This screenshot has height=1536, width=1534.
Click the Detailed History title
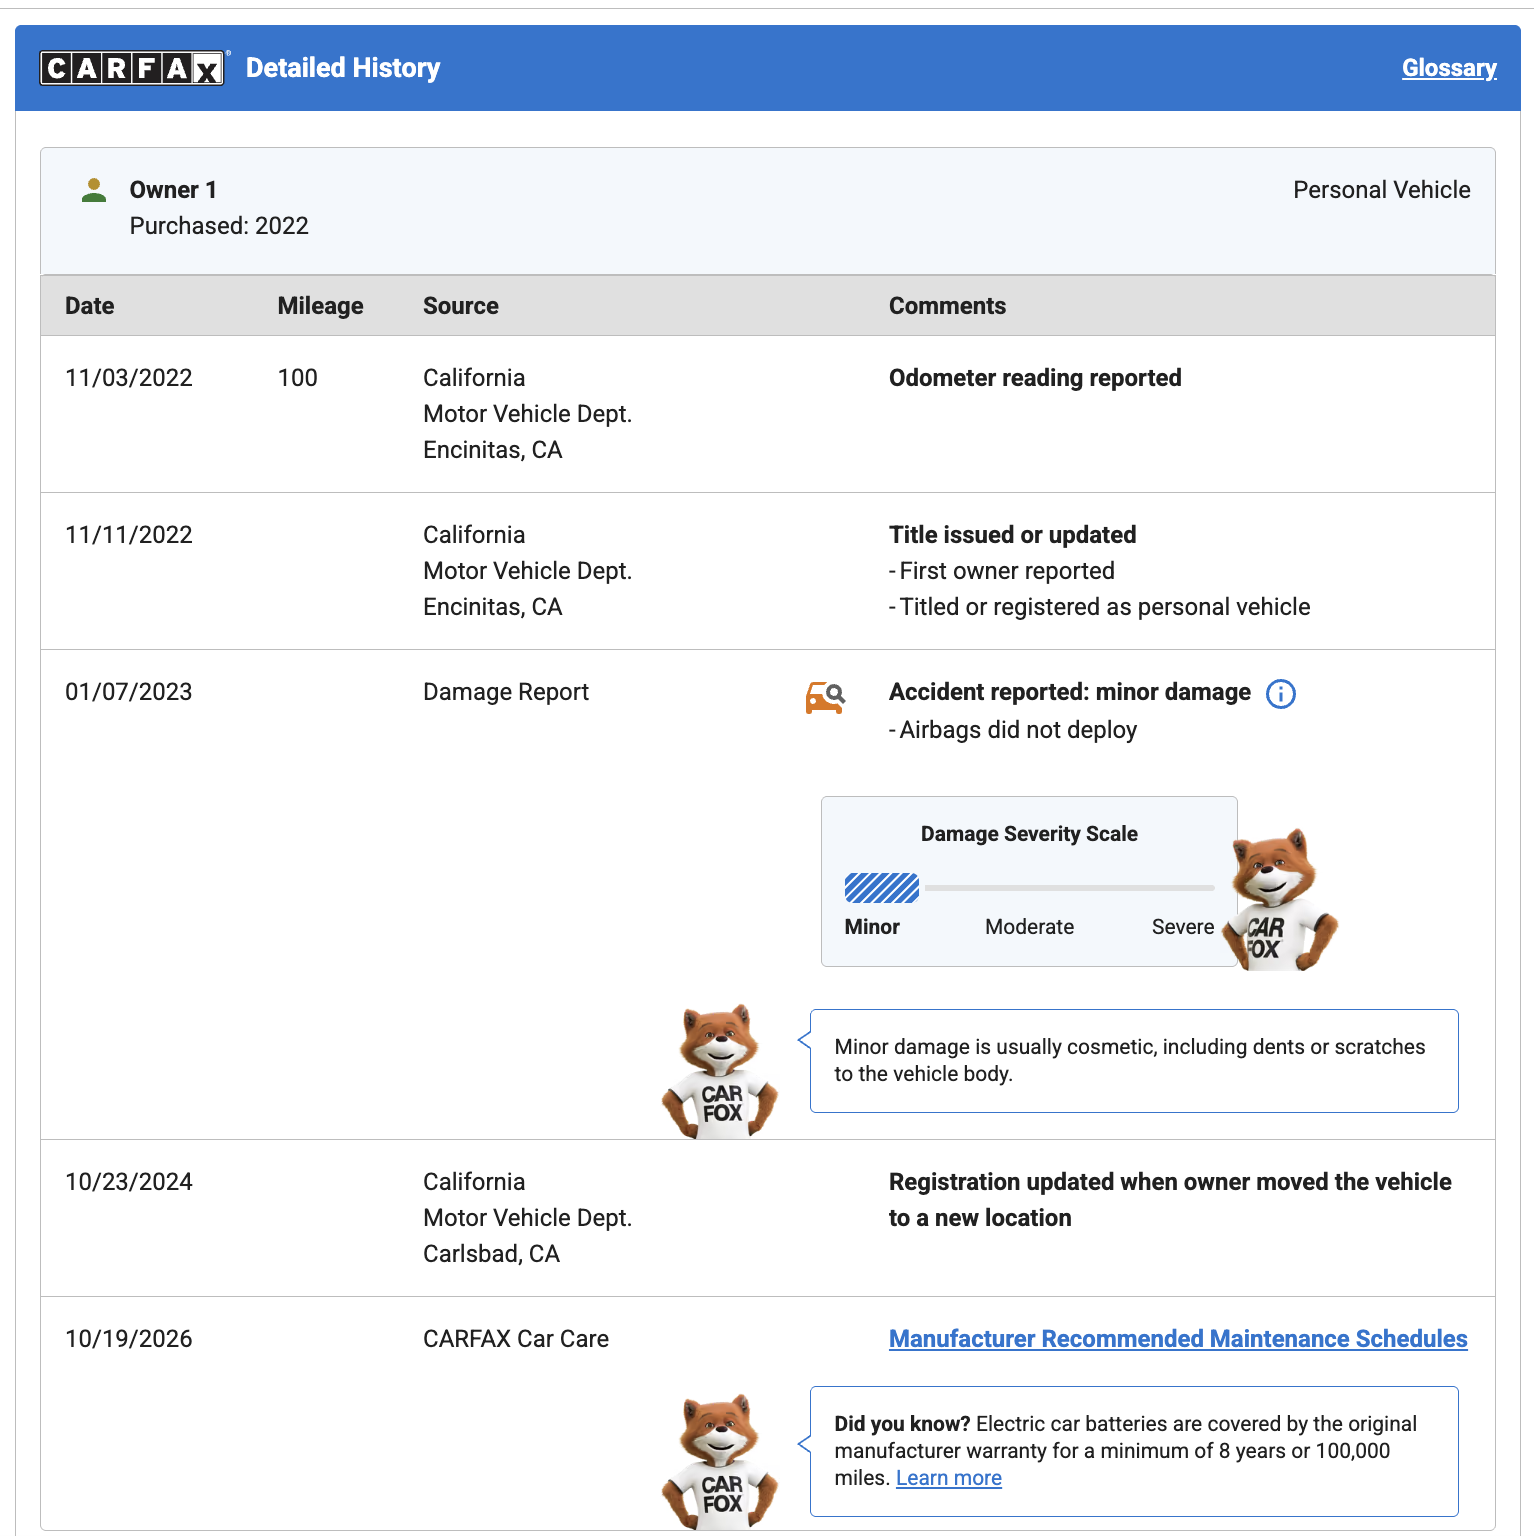pos(343,68)
